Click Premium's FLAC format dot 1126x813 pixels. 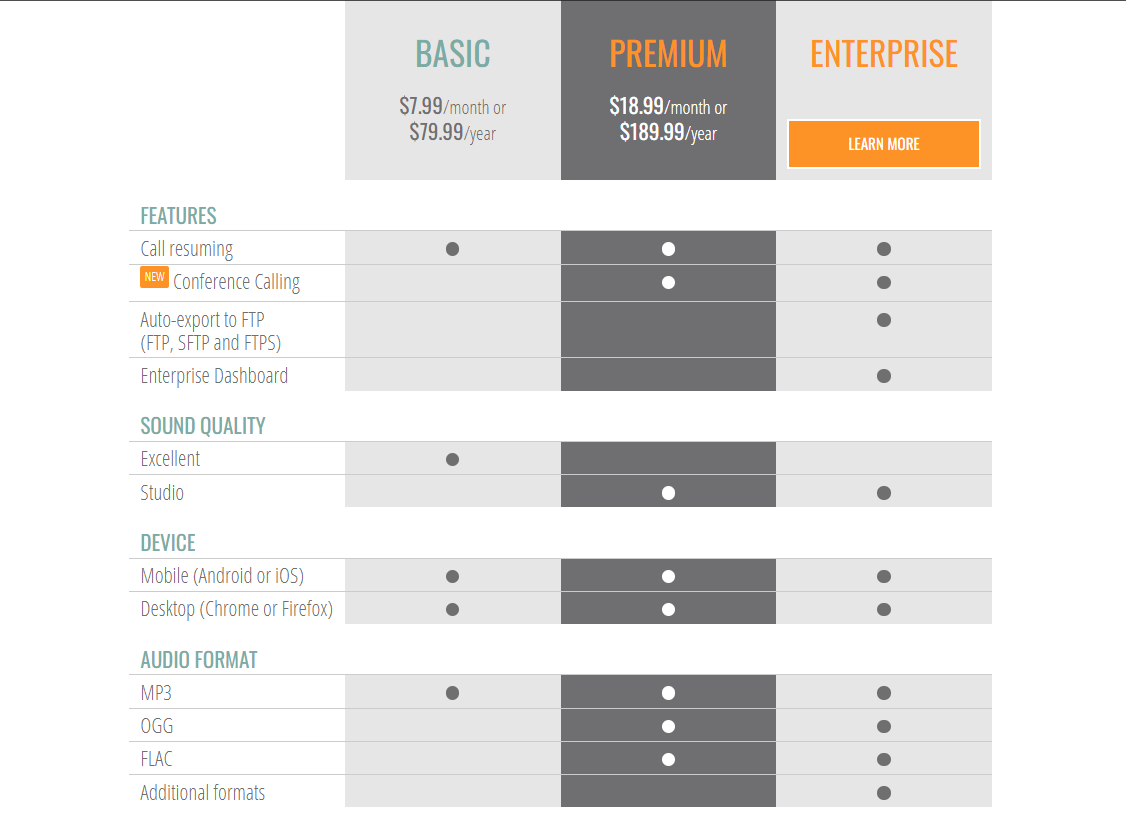click(668, 759)
